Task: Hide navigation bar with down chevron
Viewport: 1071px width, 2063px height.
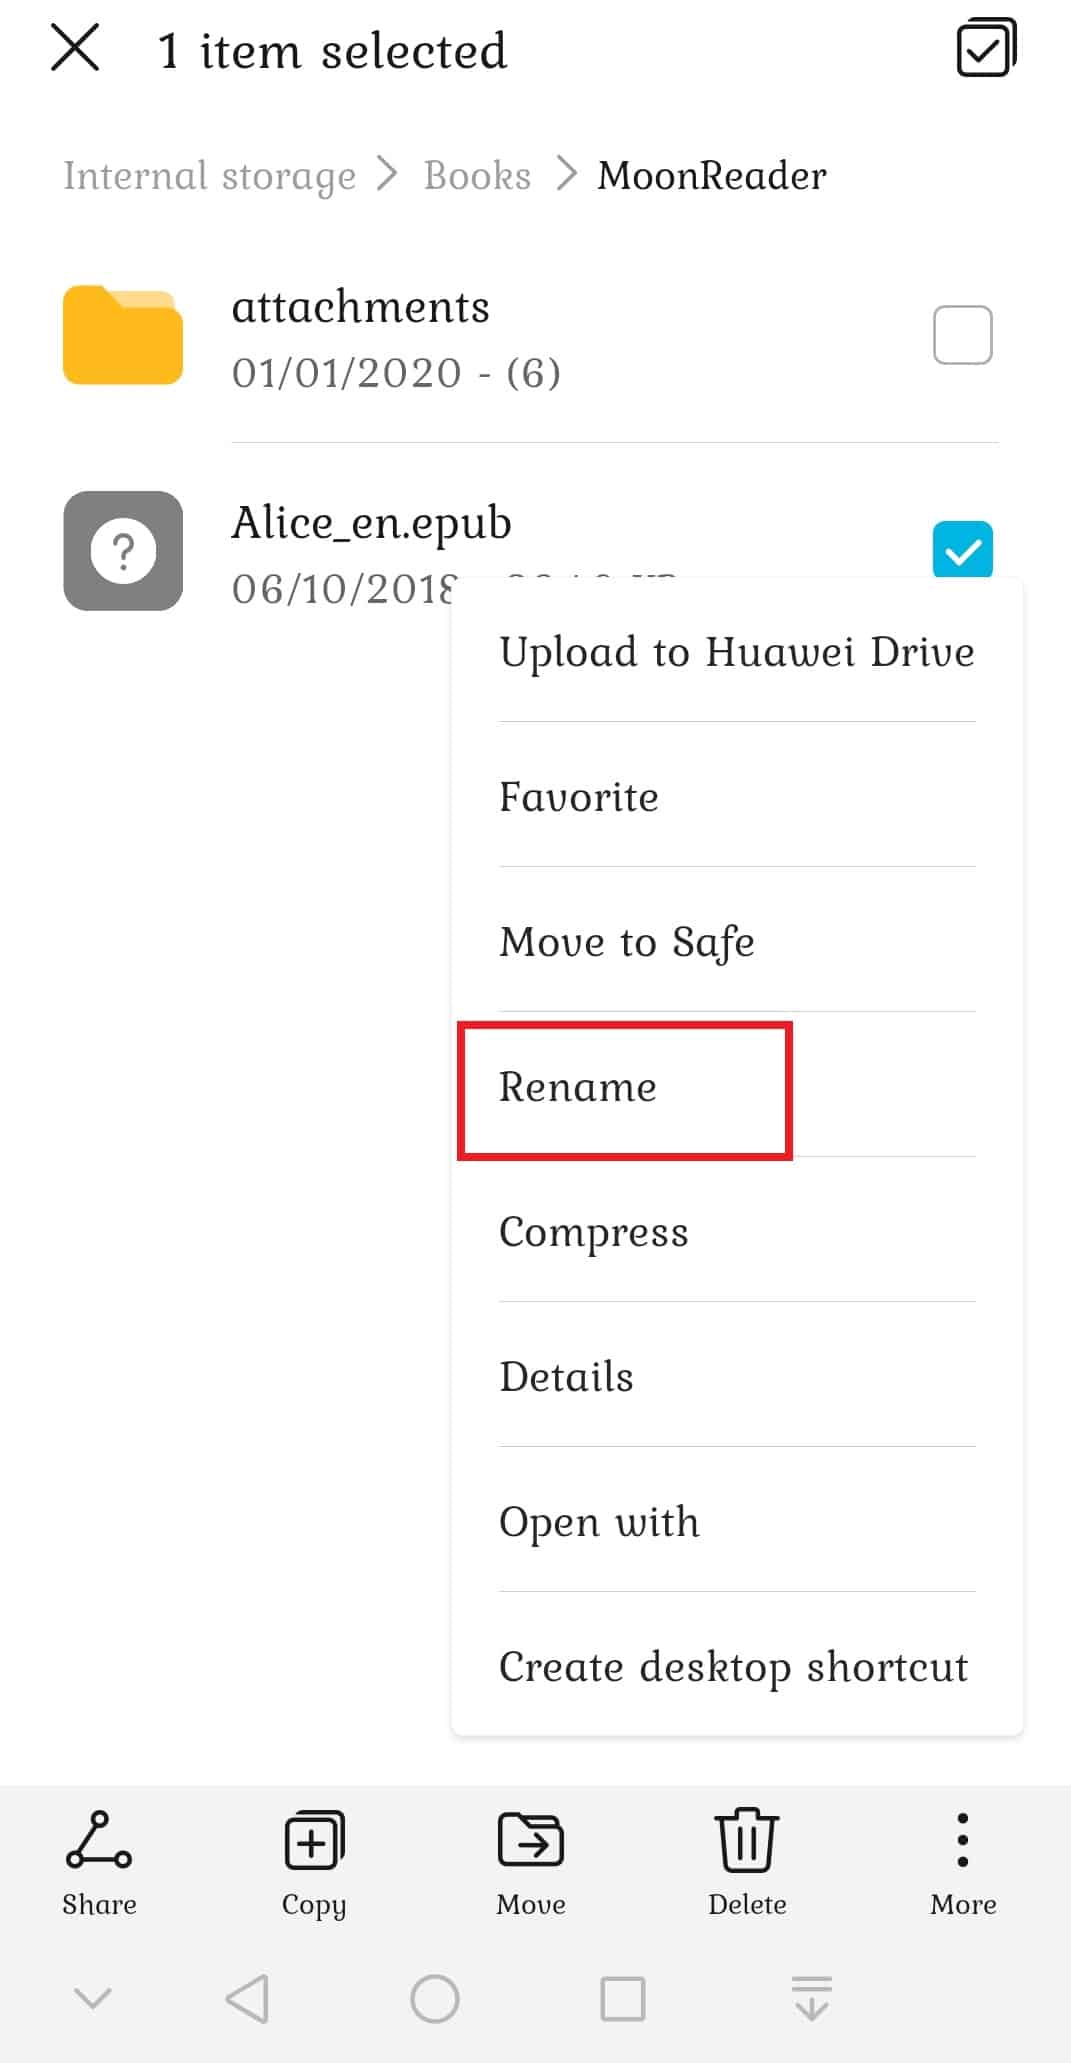Action: click(93, 1999)
